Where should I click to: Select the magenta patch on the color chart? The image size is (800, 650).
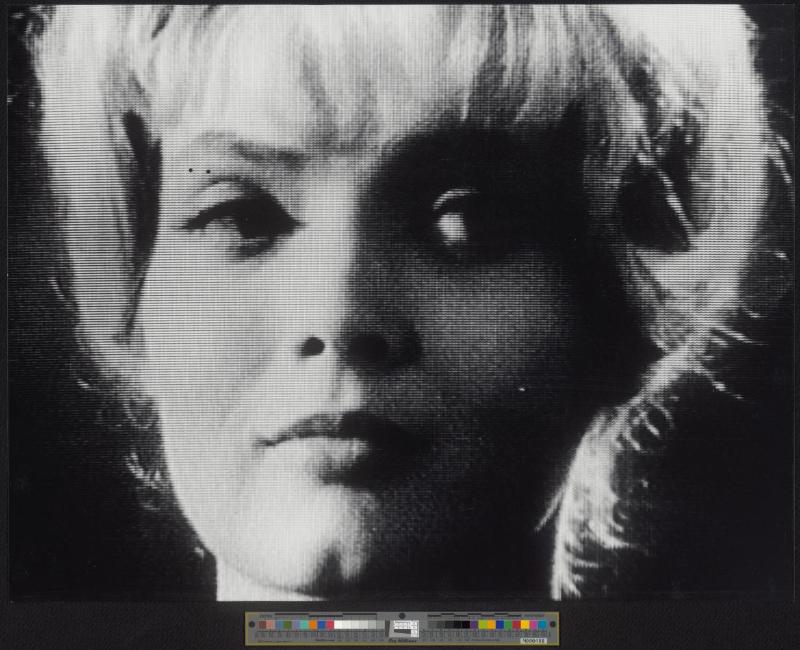click(x=533, y=624)
